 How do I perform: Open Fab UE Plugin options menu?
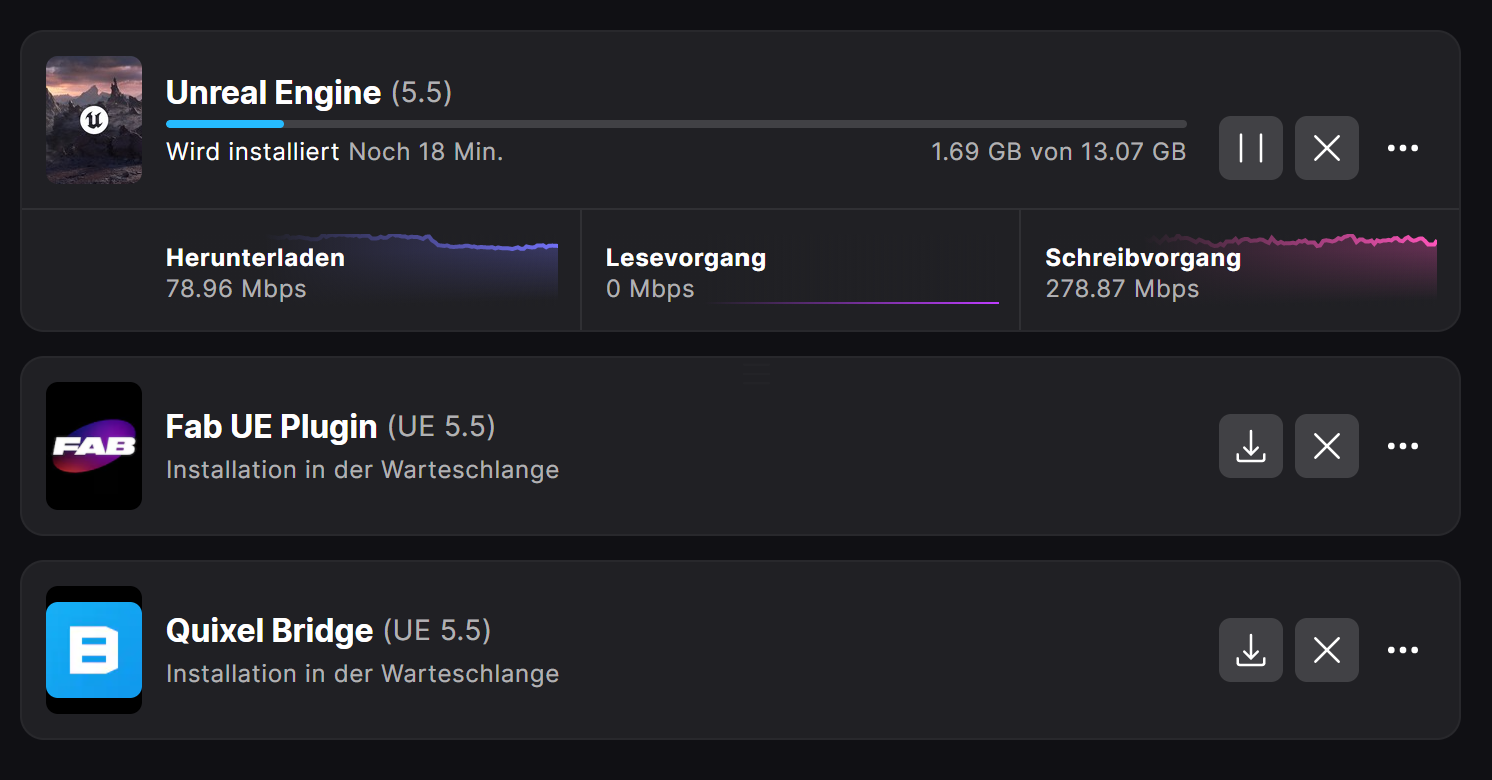click(1402, 446)
